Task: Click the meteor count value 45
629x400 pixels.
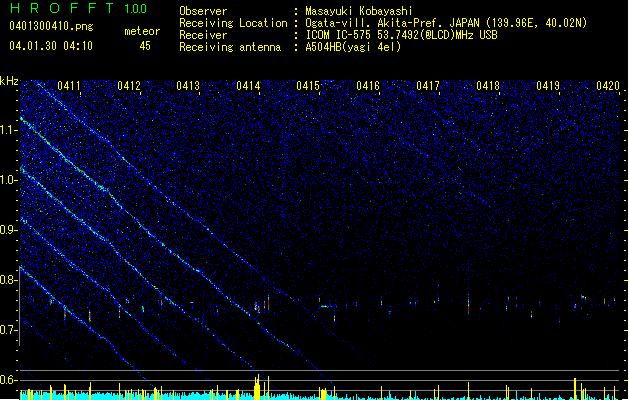Action: coord(145,46)
